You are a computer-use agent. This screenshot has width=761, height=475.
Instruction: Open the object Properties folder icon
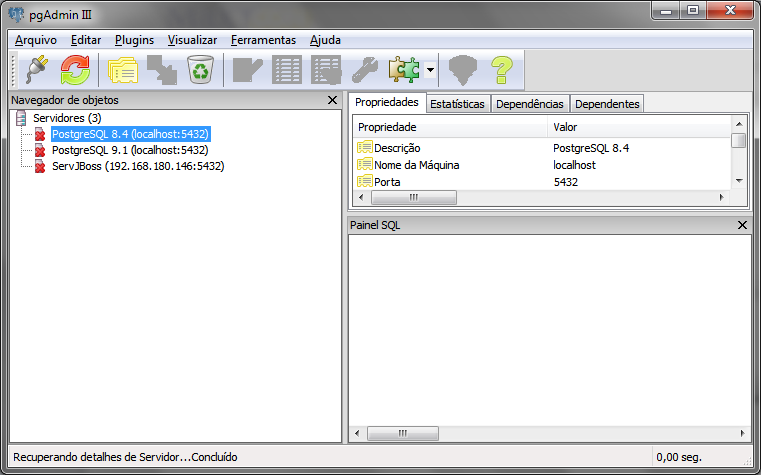[x=123, y=70]
